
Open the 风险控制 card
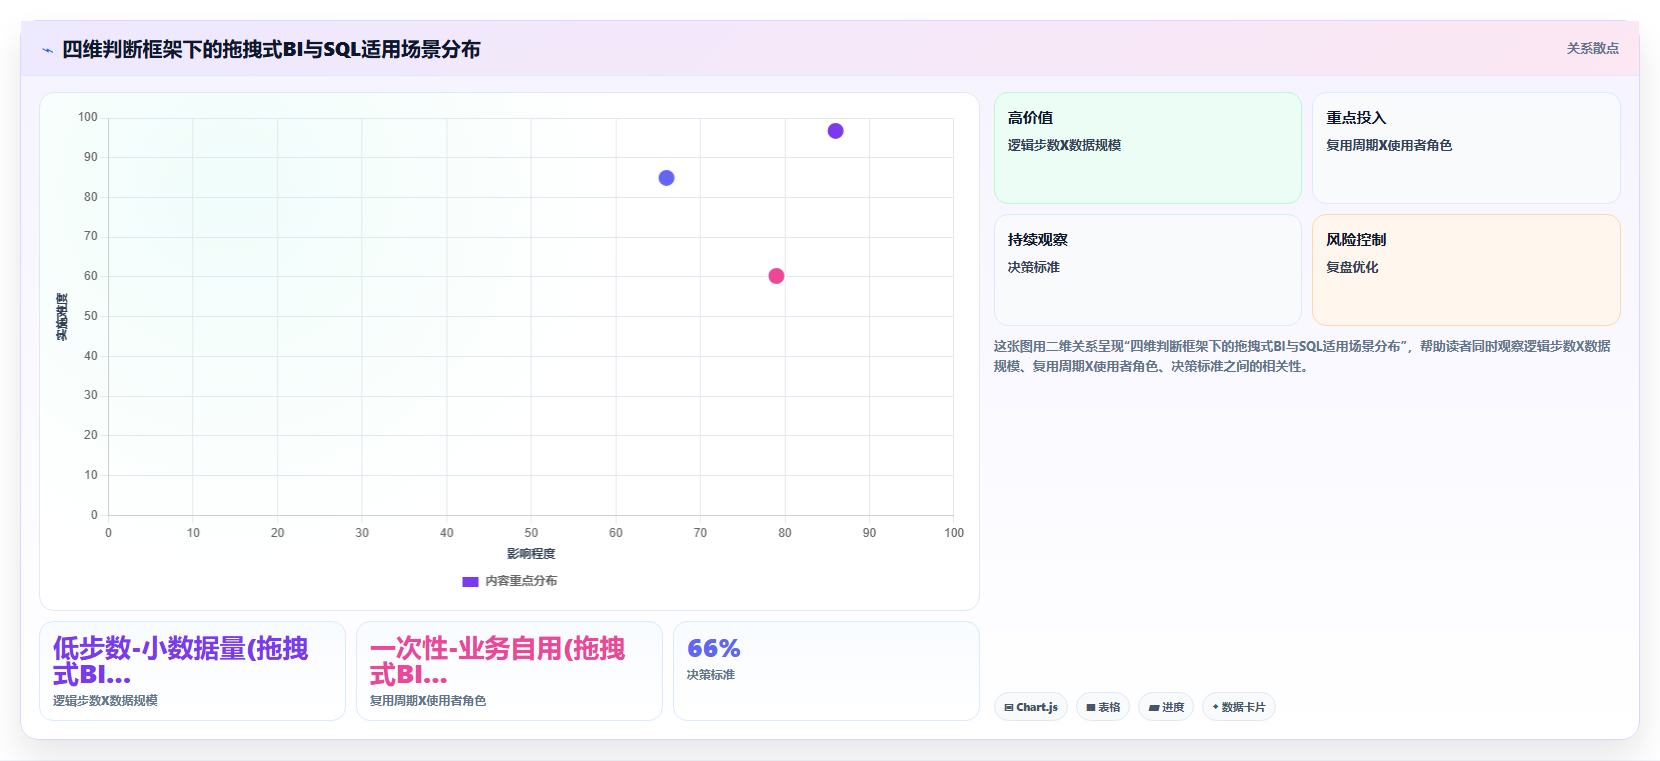click(1466, 270)
